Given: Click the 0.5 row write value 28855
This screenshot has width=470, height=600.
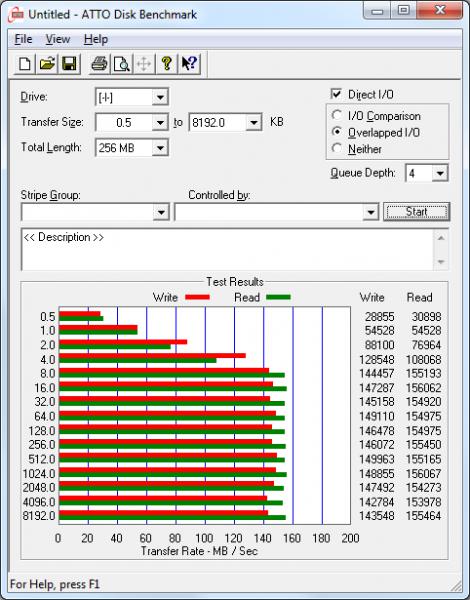Looking at the screenshot, I should click(x=379, y=317).
